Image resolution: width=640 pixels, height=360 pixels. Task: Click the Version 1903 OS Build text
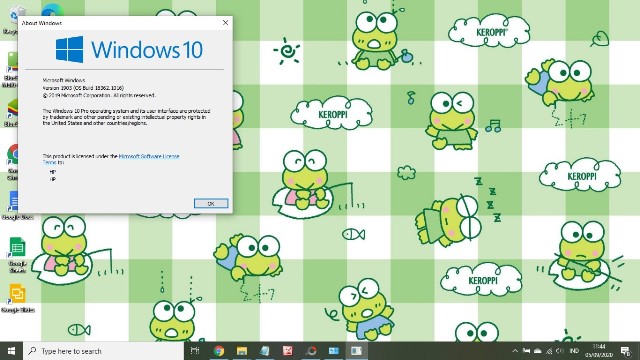coord(83,88)
